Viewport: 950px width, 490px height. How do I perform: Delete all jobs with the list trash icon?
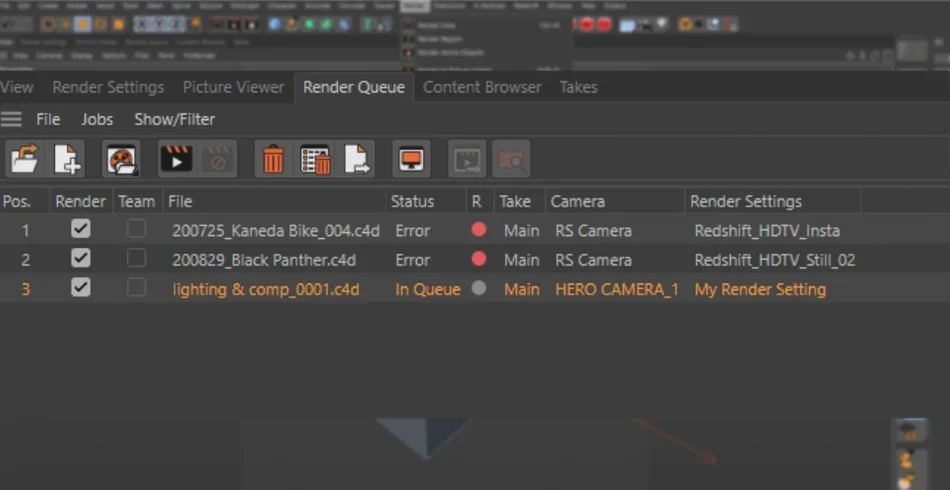[315, 159]
